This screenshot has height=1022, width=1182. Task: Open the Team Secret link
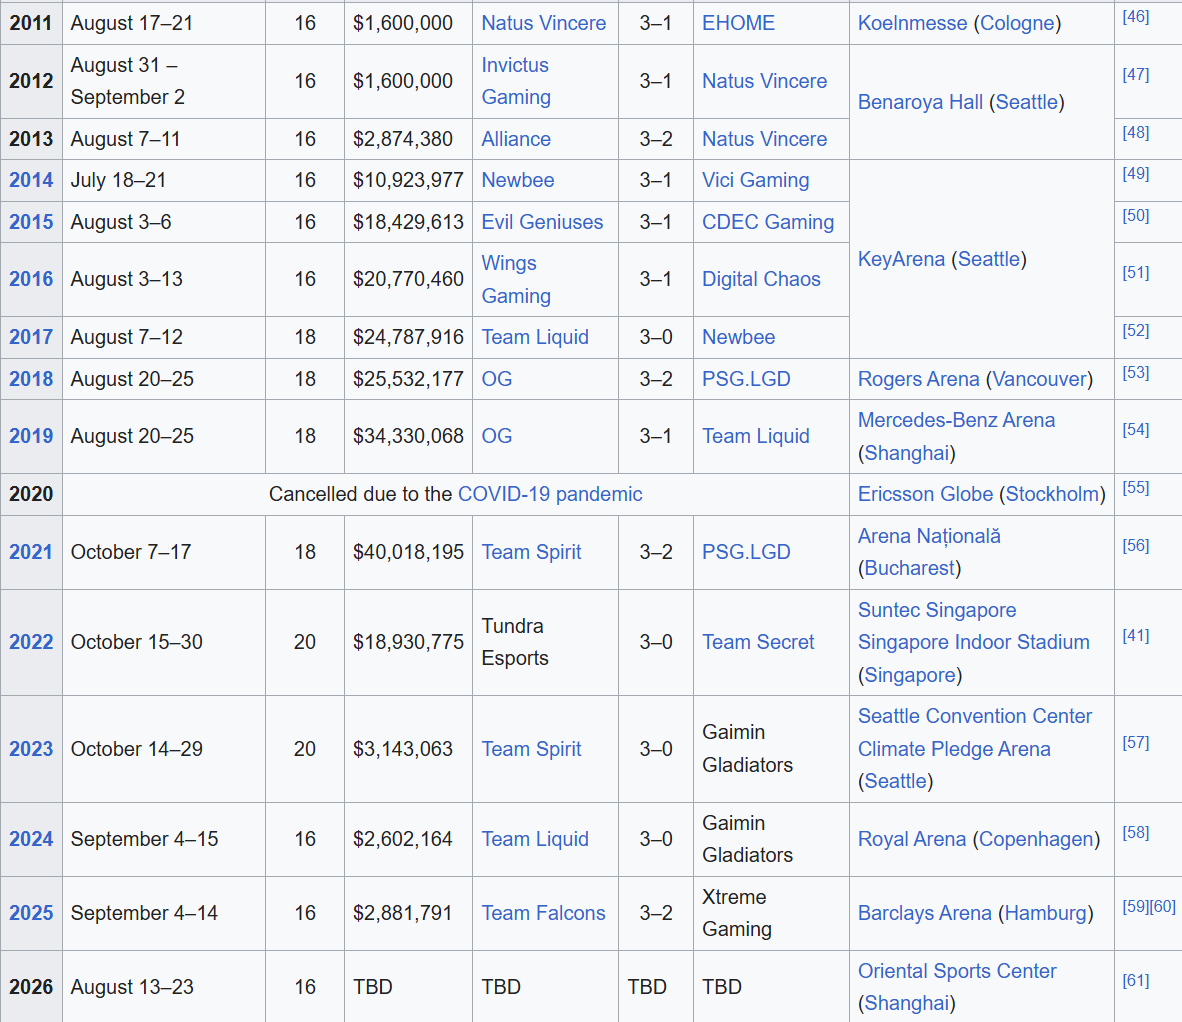click(x=758, y=641)
